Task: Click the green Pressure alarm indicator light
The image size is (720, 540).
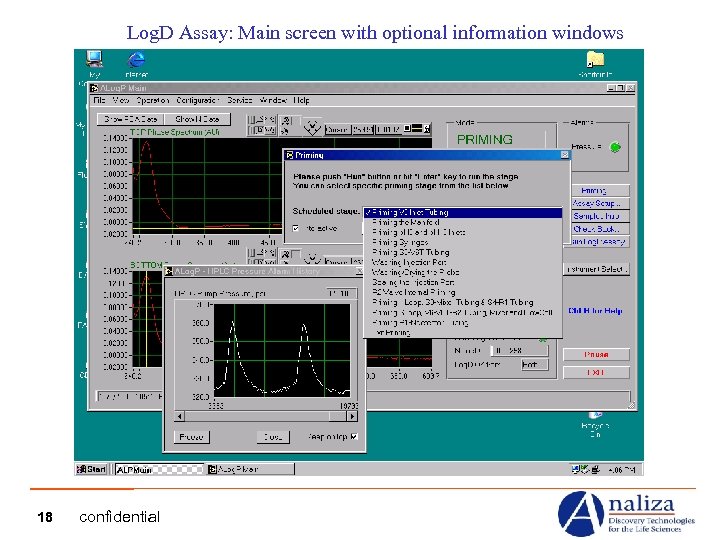Action: 615,147
